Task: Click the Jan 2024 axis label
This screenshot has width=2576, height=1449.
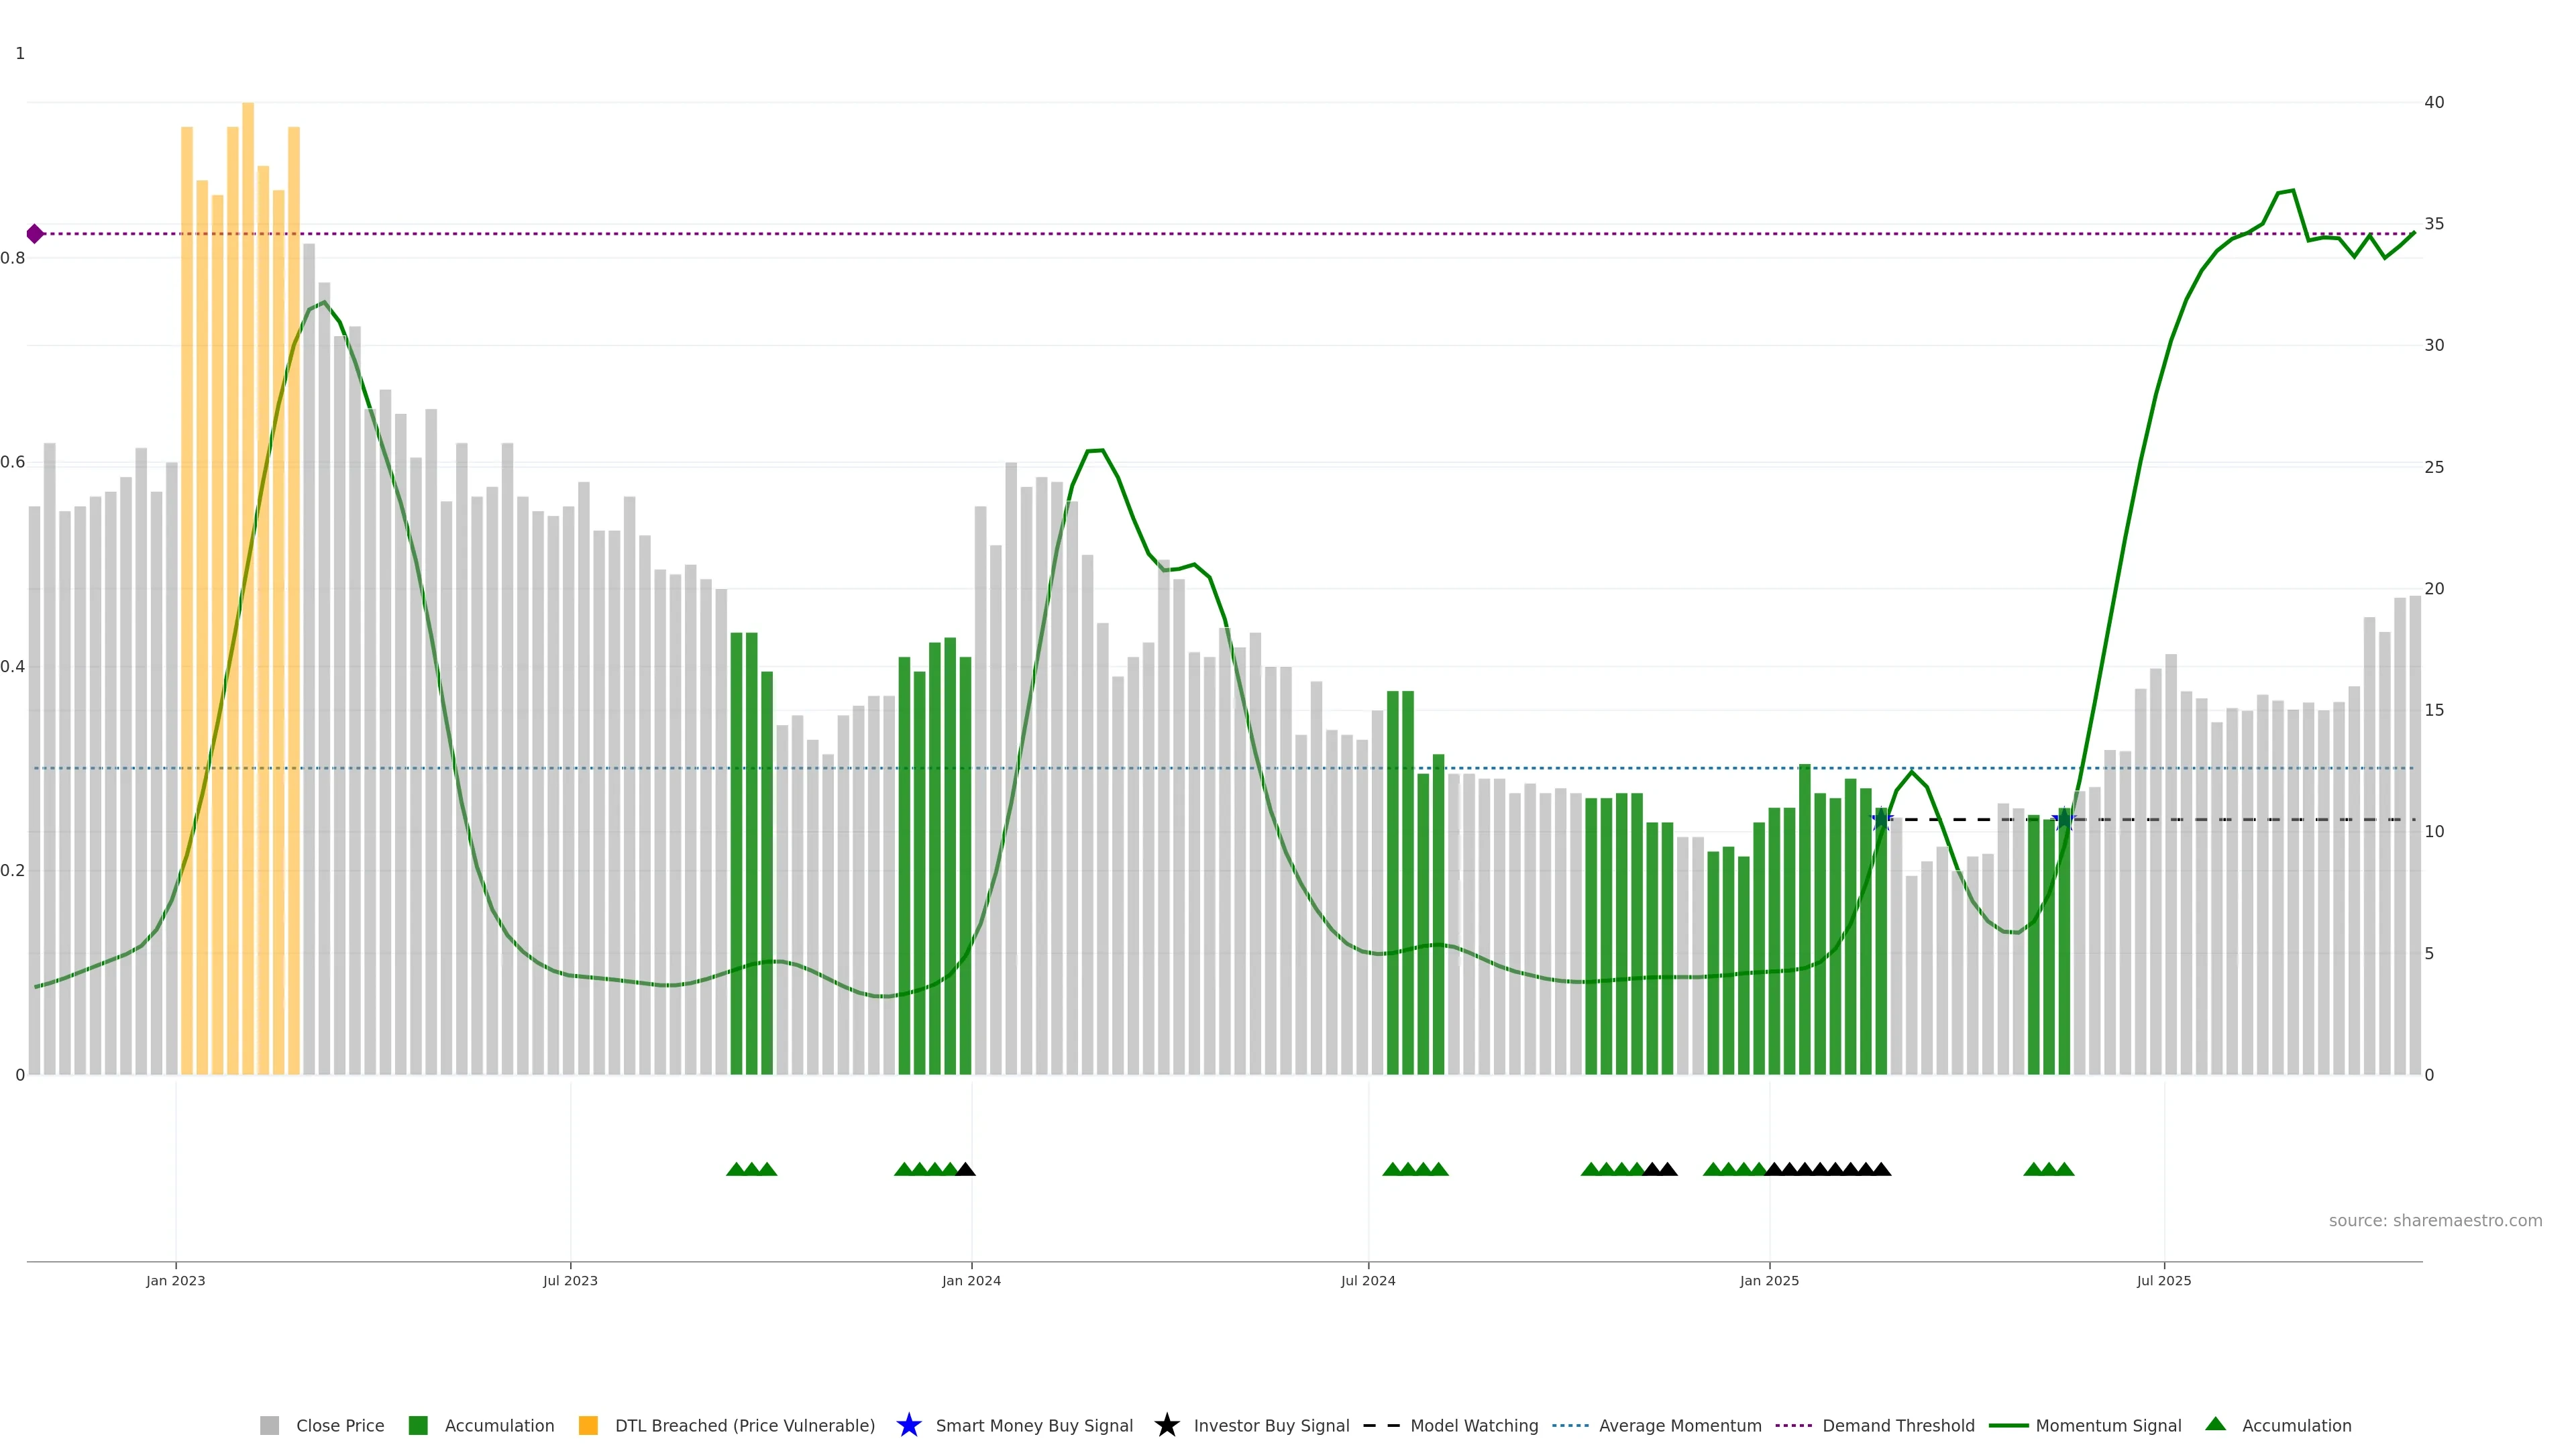Action: [971, 1280]
